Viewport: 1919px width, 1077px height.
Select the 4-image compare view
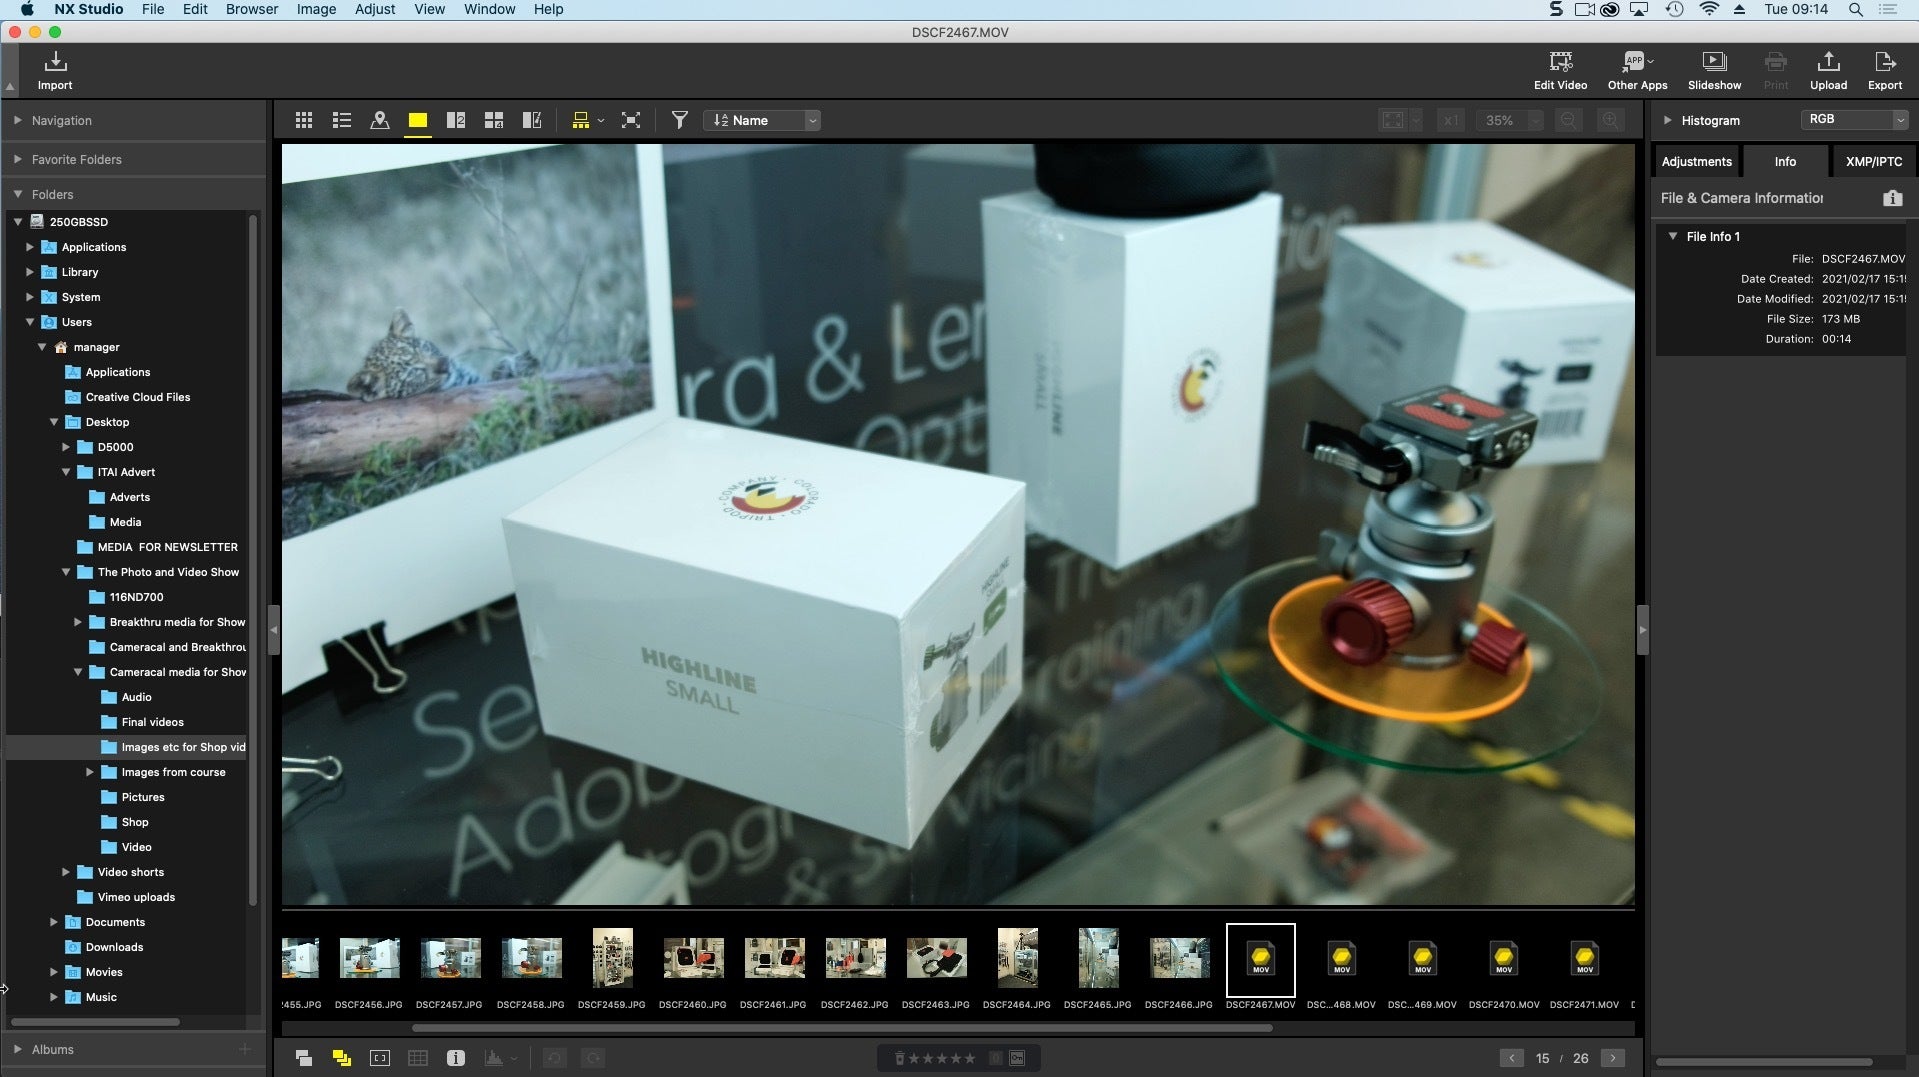(x=494, y=120)
